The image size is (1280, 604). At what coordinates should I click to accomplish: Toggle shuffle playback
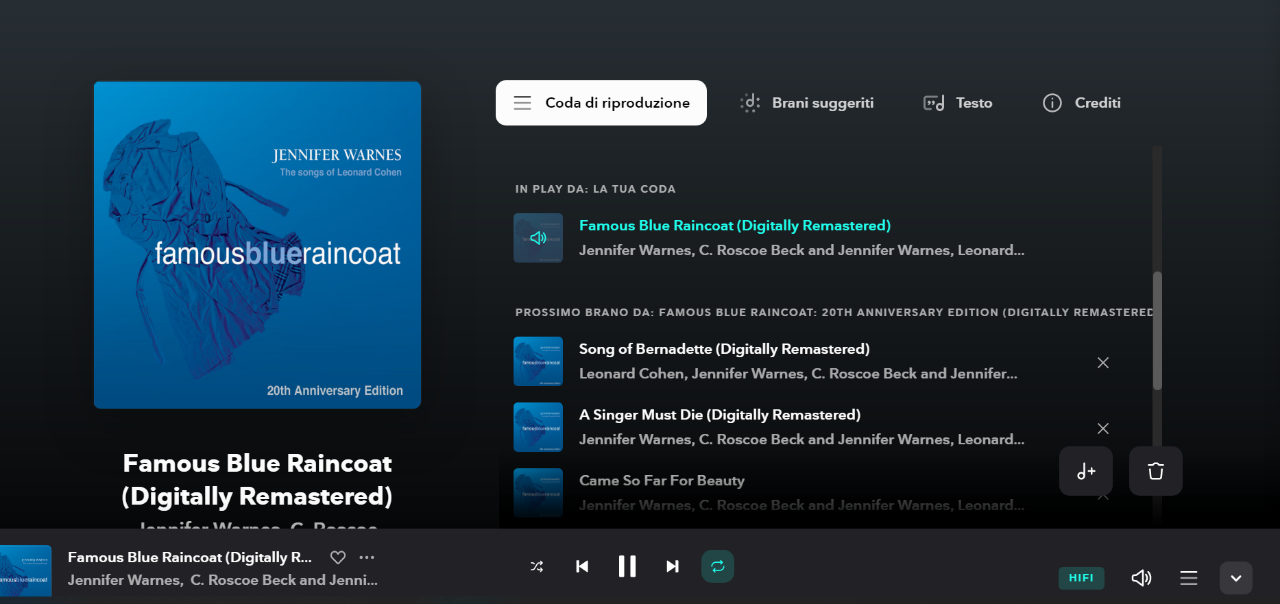[537, 566]
